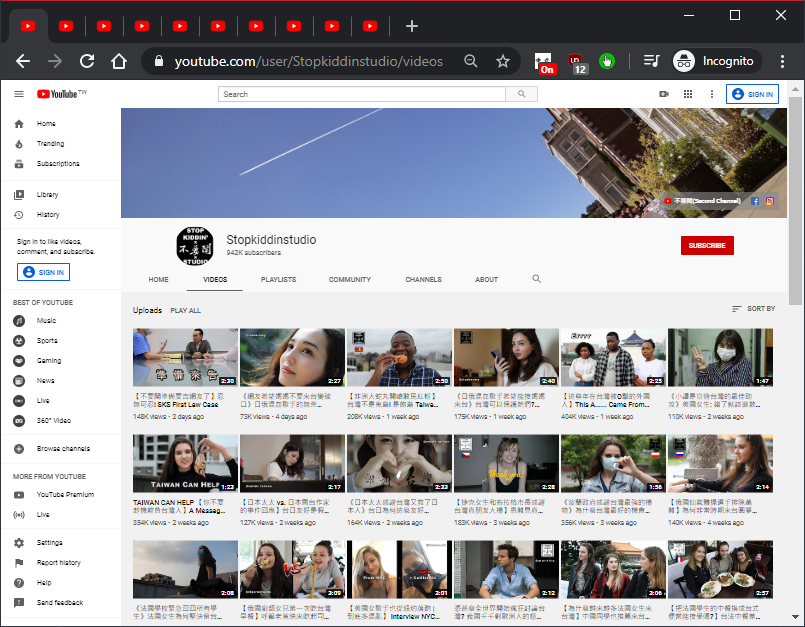This screenshot has width=805, height=627.
Task: Go to browser home page icon
Action: tap(119, 61)
